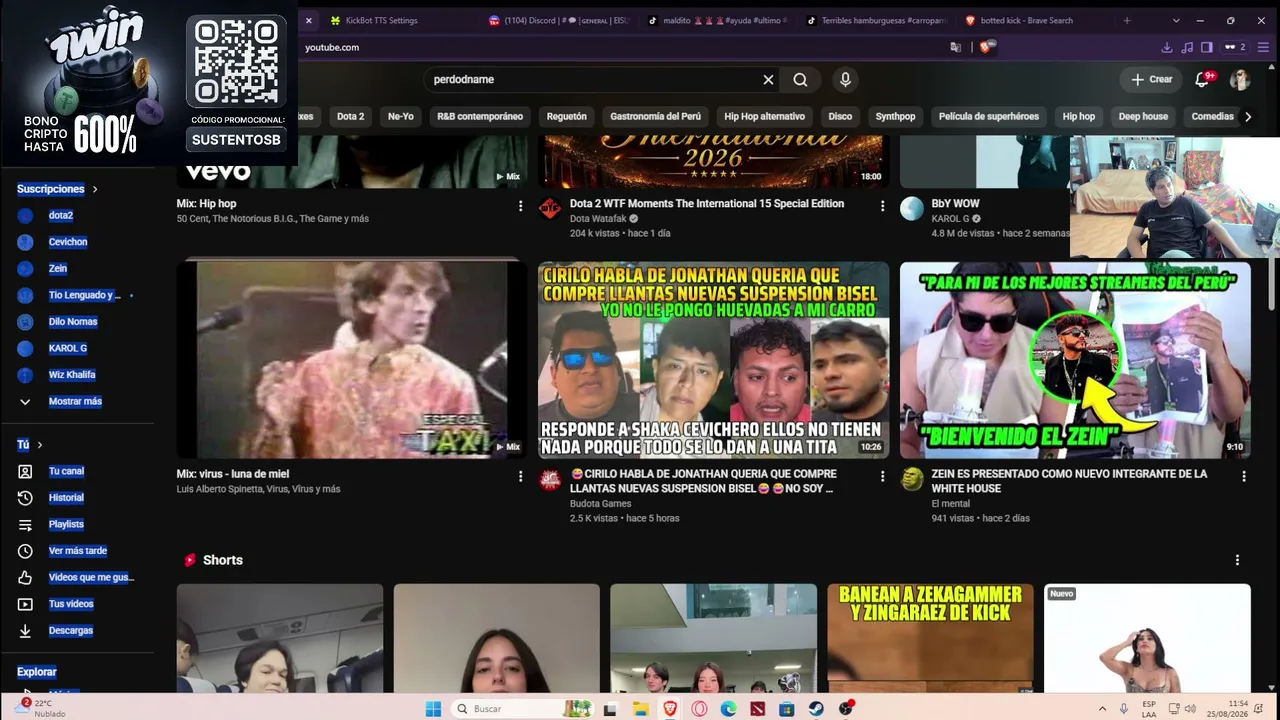Open the Descargas download icon

[x=25, y=631]
